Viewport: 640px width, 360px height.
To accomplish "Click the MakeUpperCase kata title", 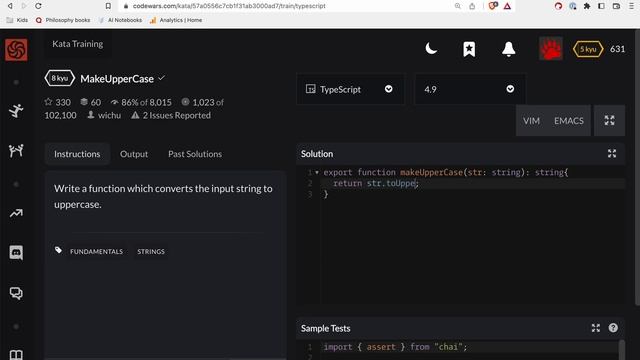I will tap(117, 79).
